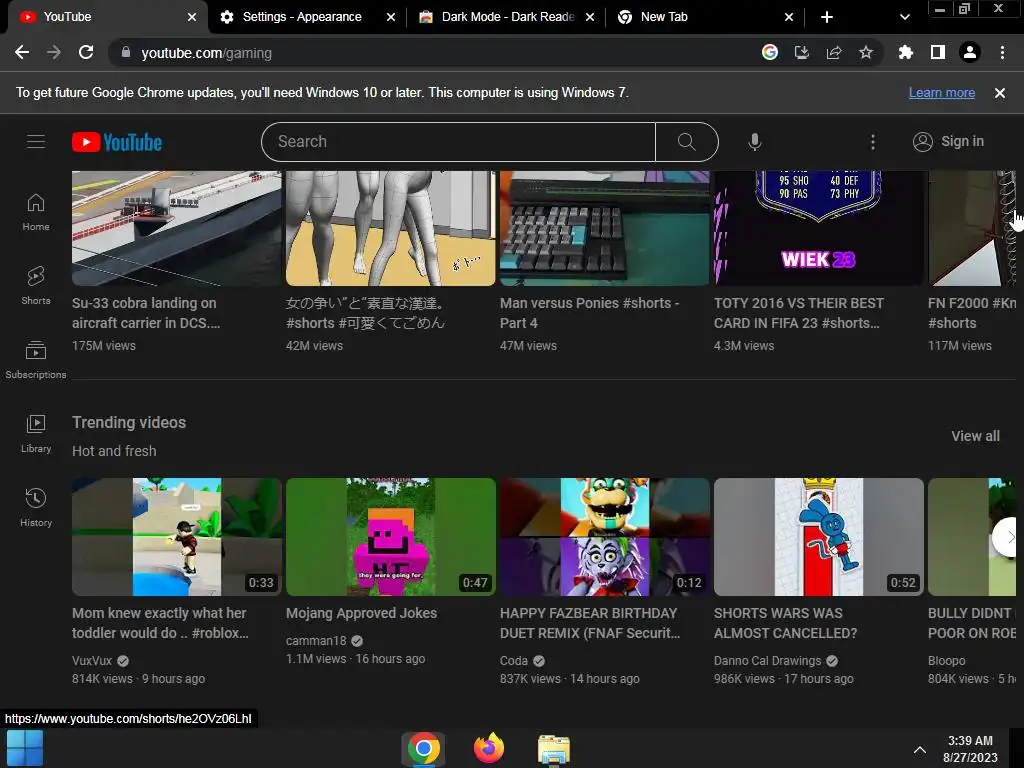This screenshot has height=768, width=1024.
Task: Click the browser forward arrow
Action: (x=54, y=53)
